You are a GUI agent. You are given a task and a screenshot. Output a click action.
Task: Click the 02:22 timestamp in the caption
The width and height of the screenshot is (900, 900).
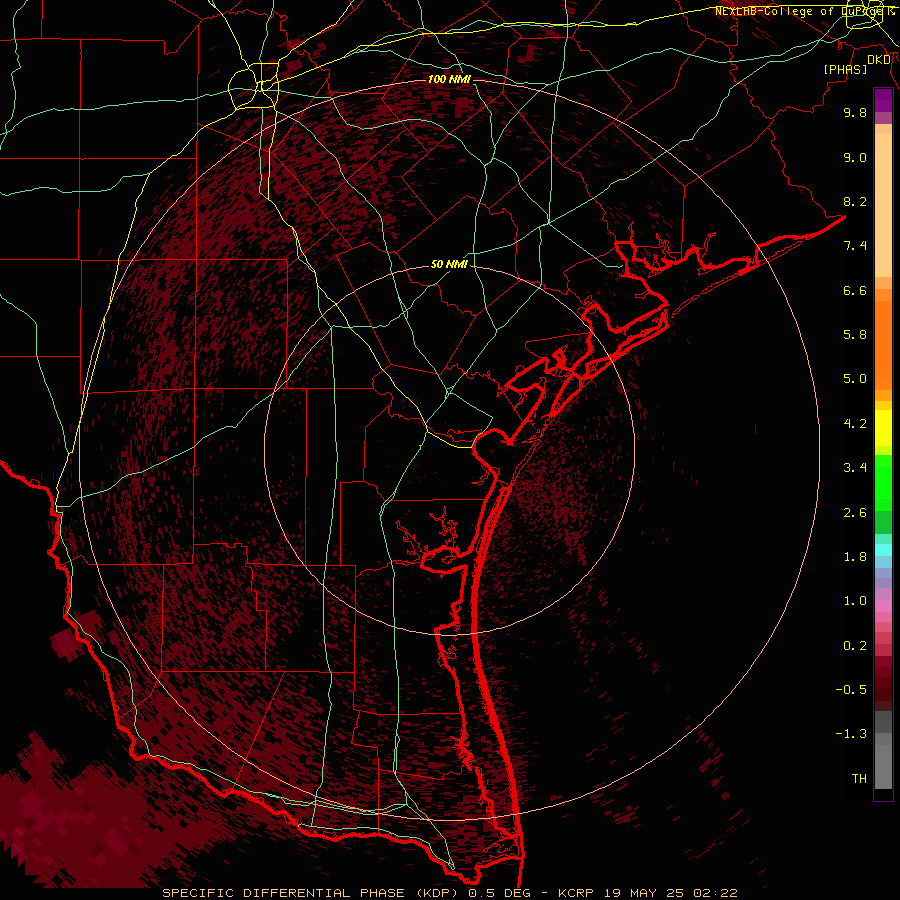(x=715, y=893)
